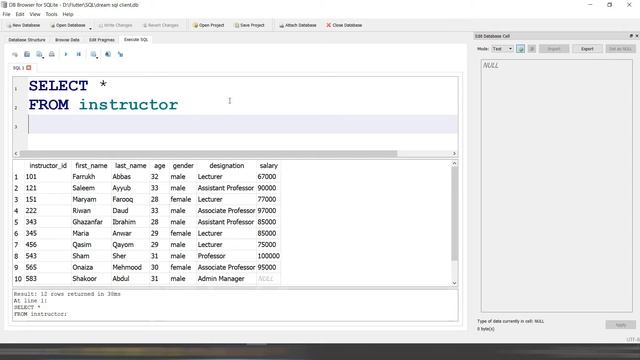Click the Export button in the Edit Cell panel
The image size is (640, 360).
pyautogui.click(x=587, y=49)
